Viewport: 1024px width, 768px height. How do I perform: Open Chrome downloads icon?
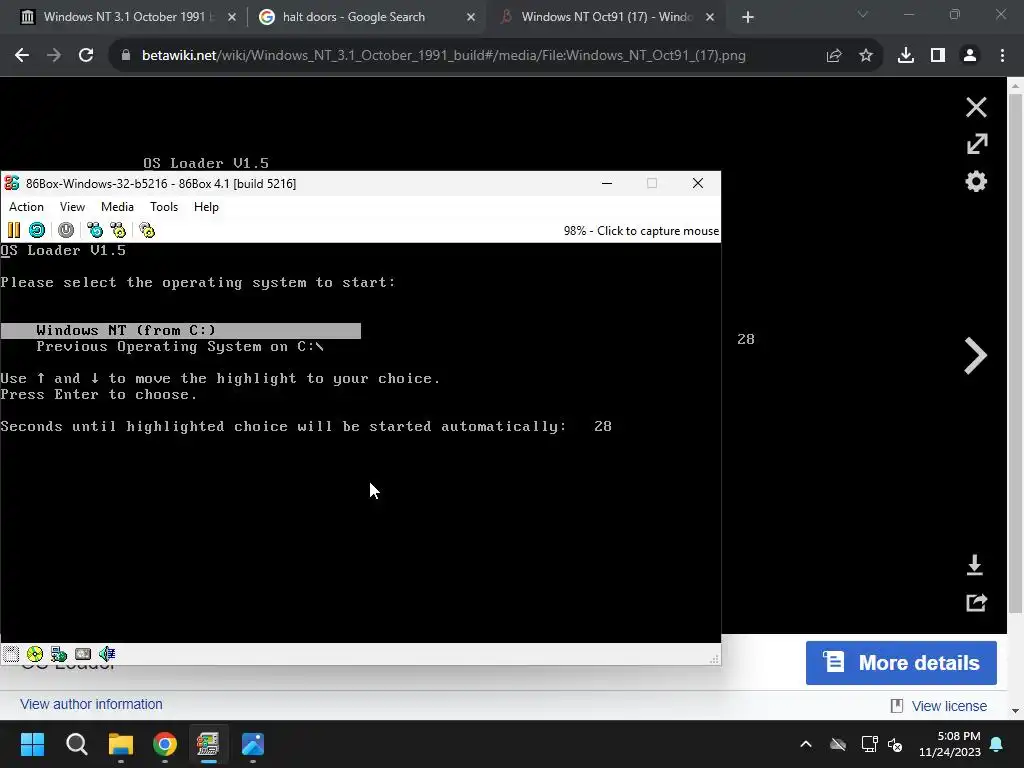(906, 56)
